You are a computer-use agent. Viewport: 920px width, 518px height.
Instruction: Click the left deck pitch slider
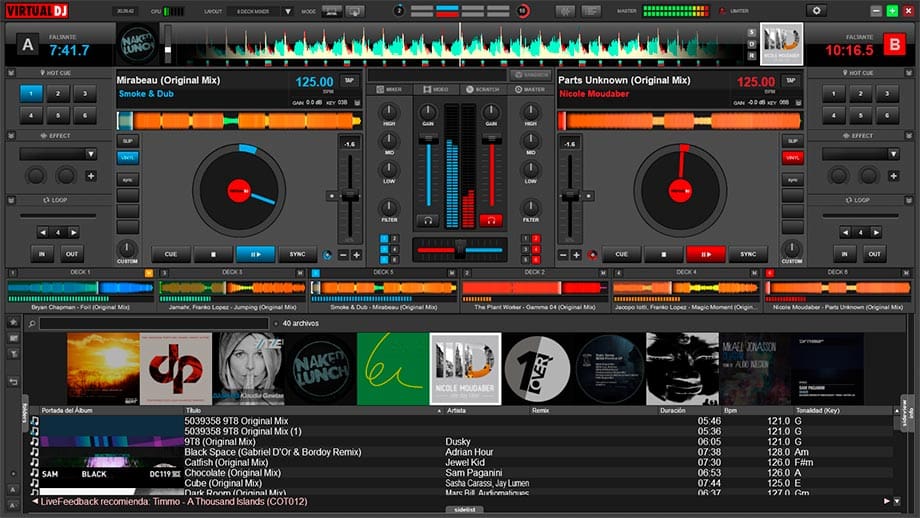point(350,197)
